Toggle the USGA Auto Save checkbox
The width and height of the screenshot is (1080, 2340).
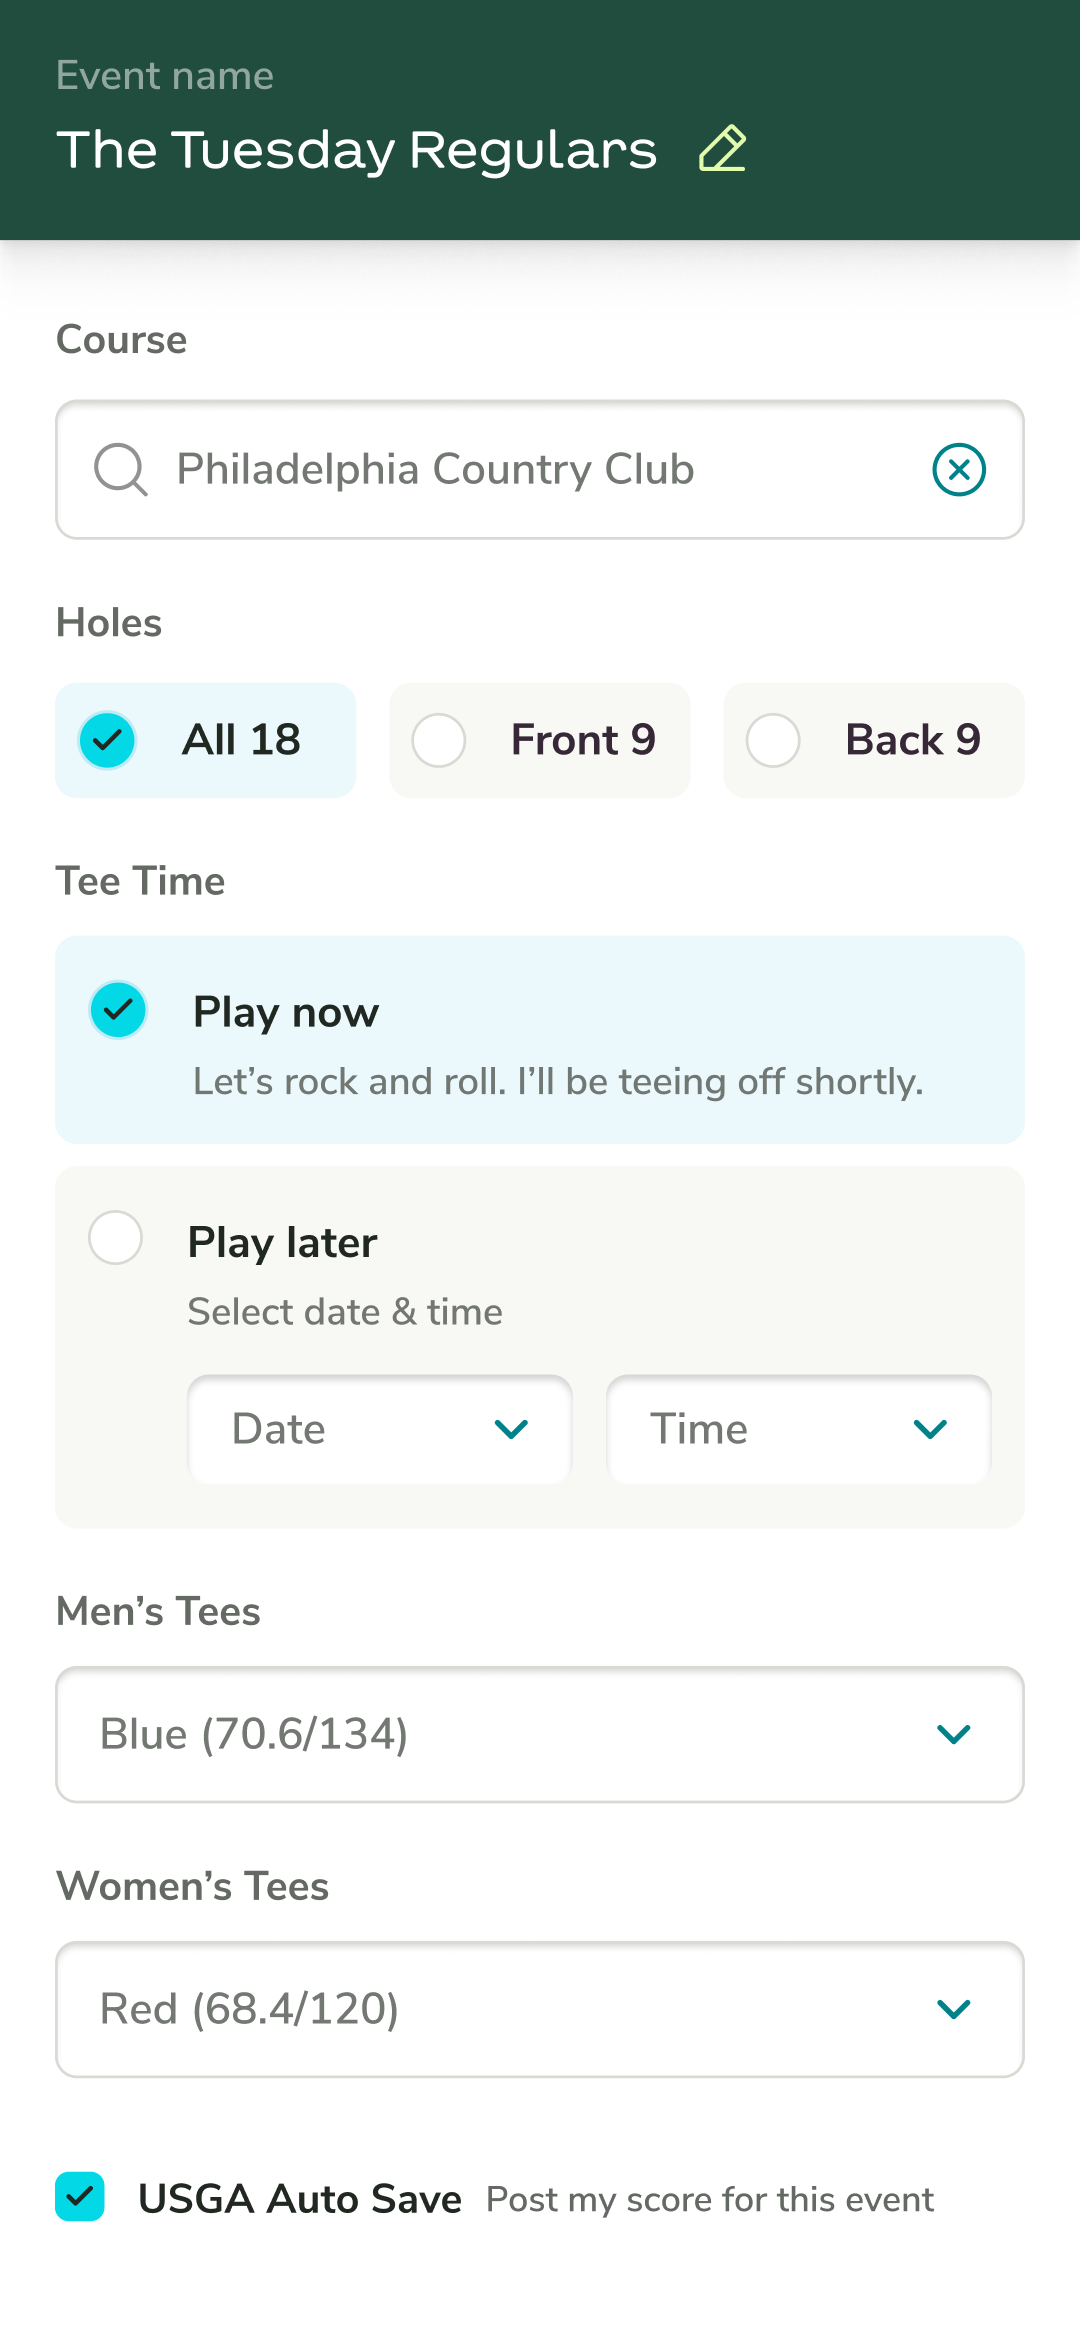[80, 2197]
